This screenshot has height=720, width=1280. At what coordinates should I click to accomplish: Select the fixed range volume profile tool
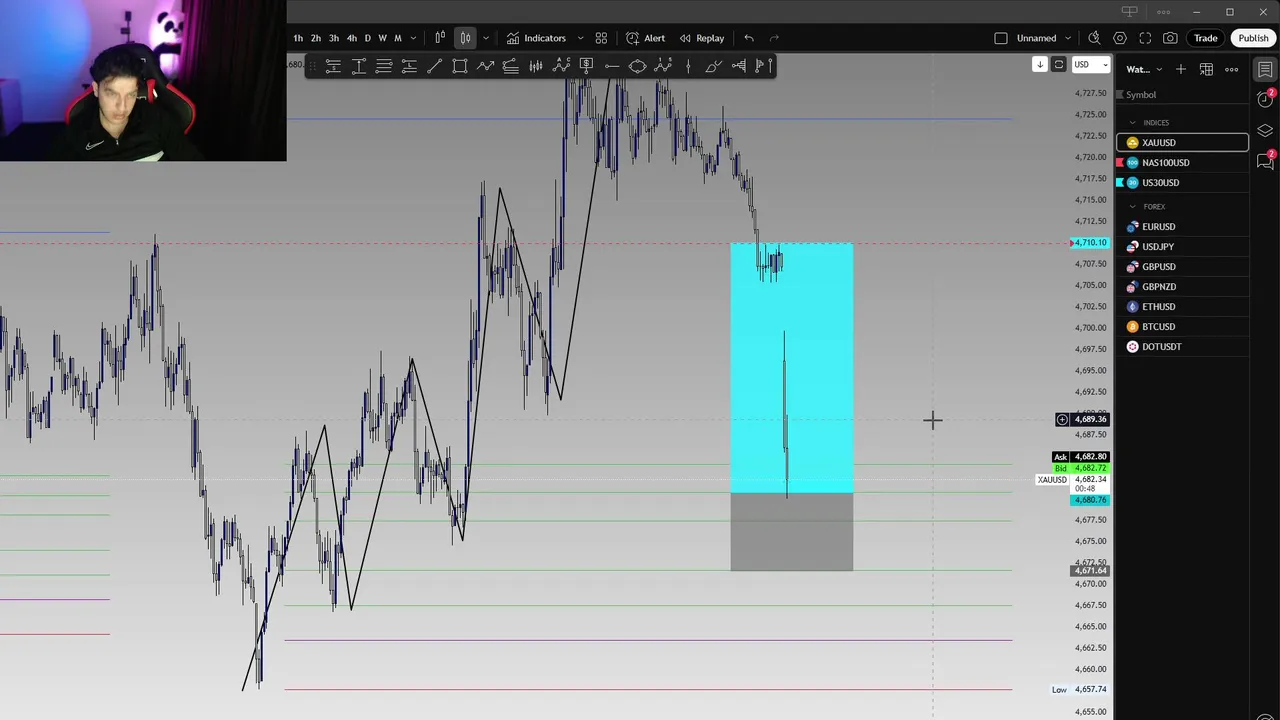(x=738, y=66)
